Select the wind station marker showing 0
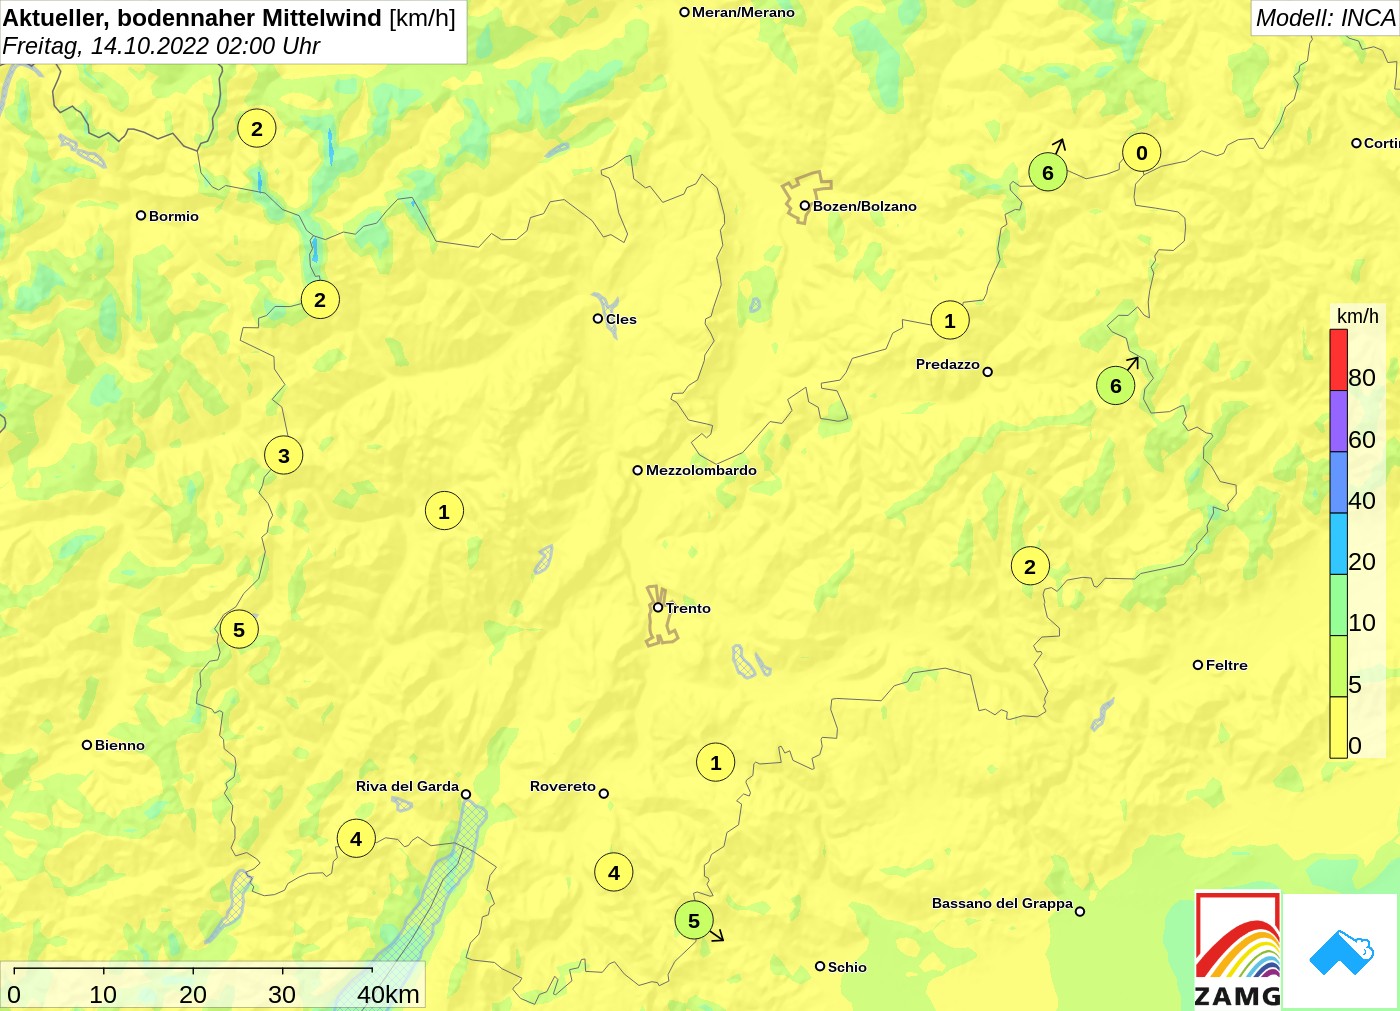Image resolution: width=1400 pixels, height=1011 pixels. pos(1142,153)
